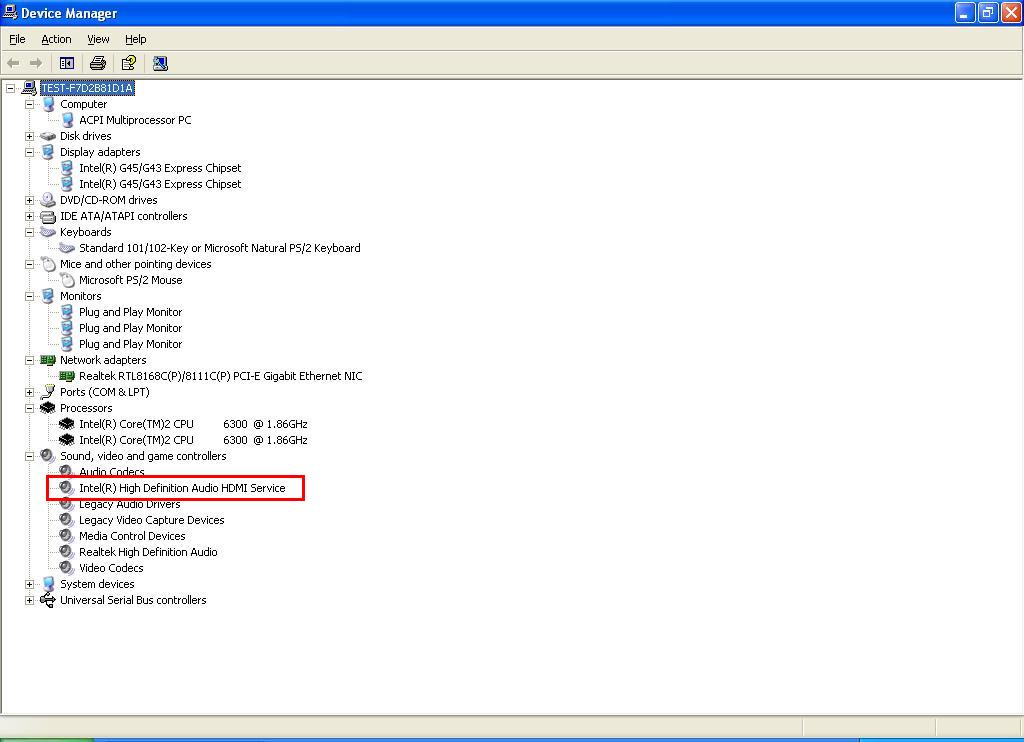
Task: Select Intel(R) High Definition Audio HDMI Service
Action: [x=182, y=488]
